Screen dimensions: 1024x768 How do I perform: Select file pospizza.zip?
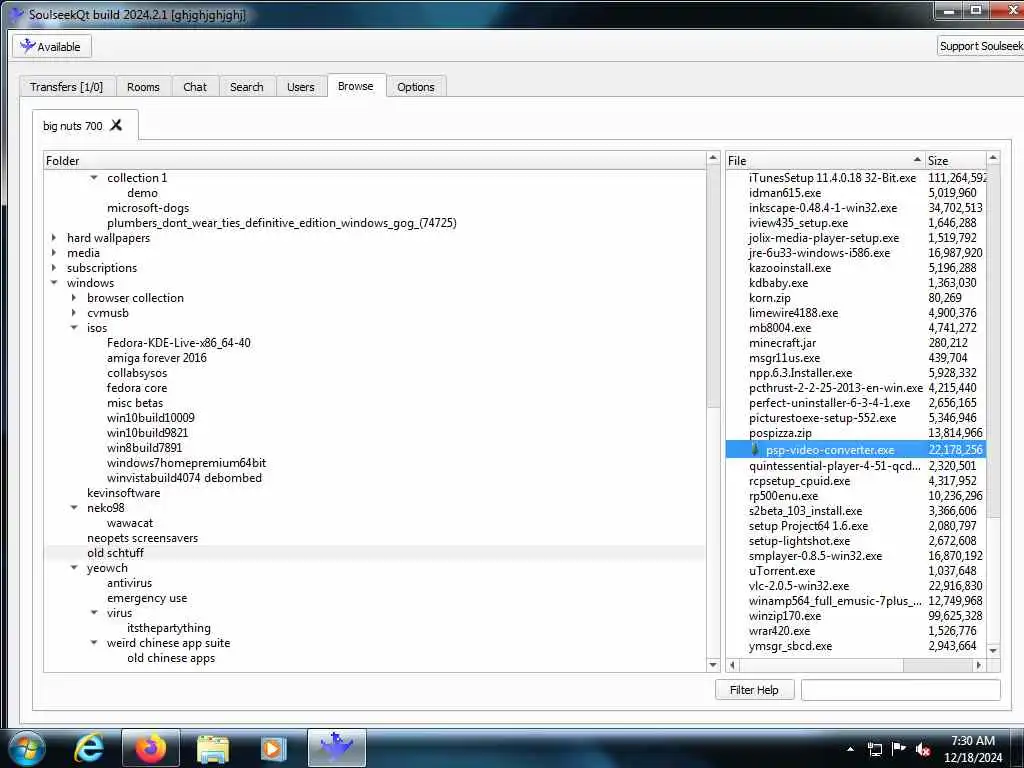pos(780,433)
